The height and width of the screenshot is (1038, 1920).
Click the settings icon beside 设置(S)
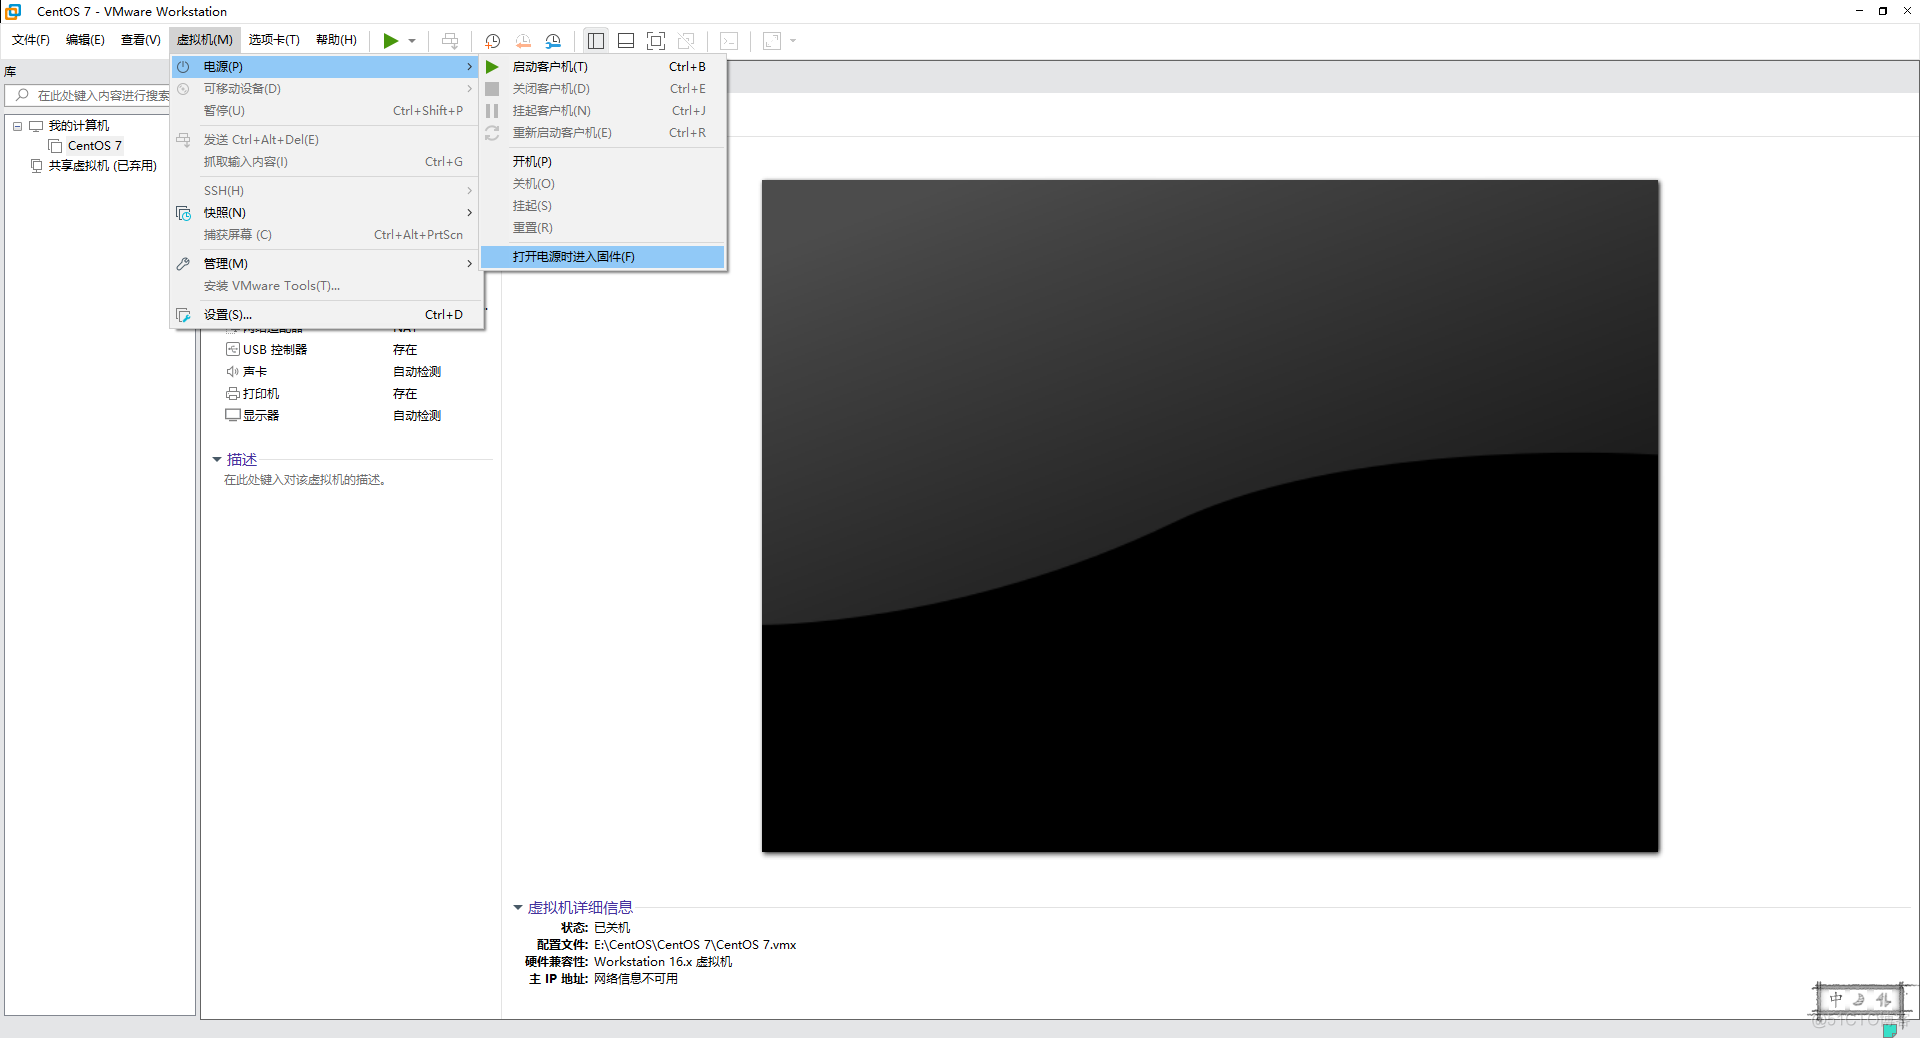(184, 315)
